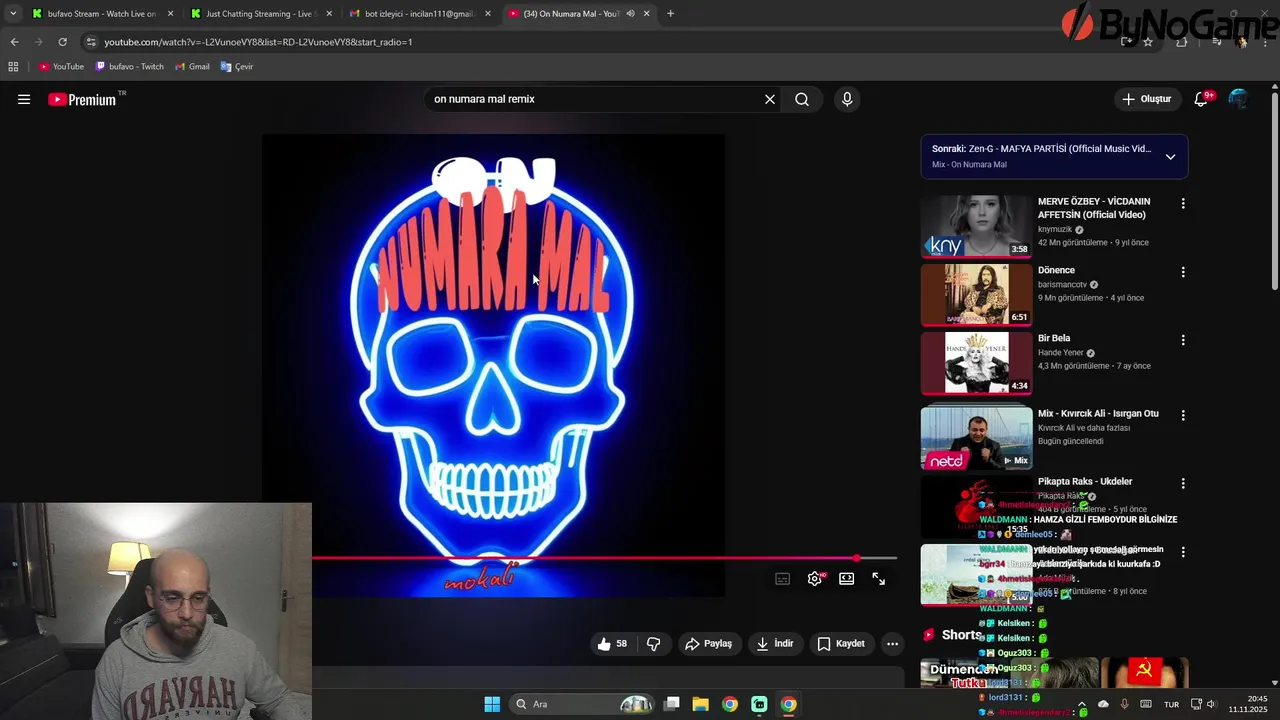The width and height of the screenshot is (1280, 720).
Task: Open options for MERVE ÖZBEY - VİCDANIN AFFETSİN
Action: point(1183,203)
